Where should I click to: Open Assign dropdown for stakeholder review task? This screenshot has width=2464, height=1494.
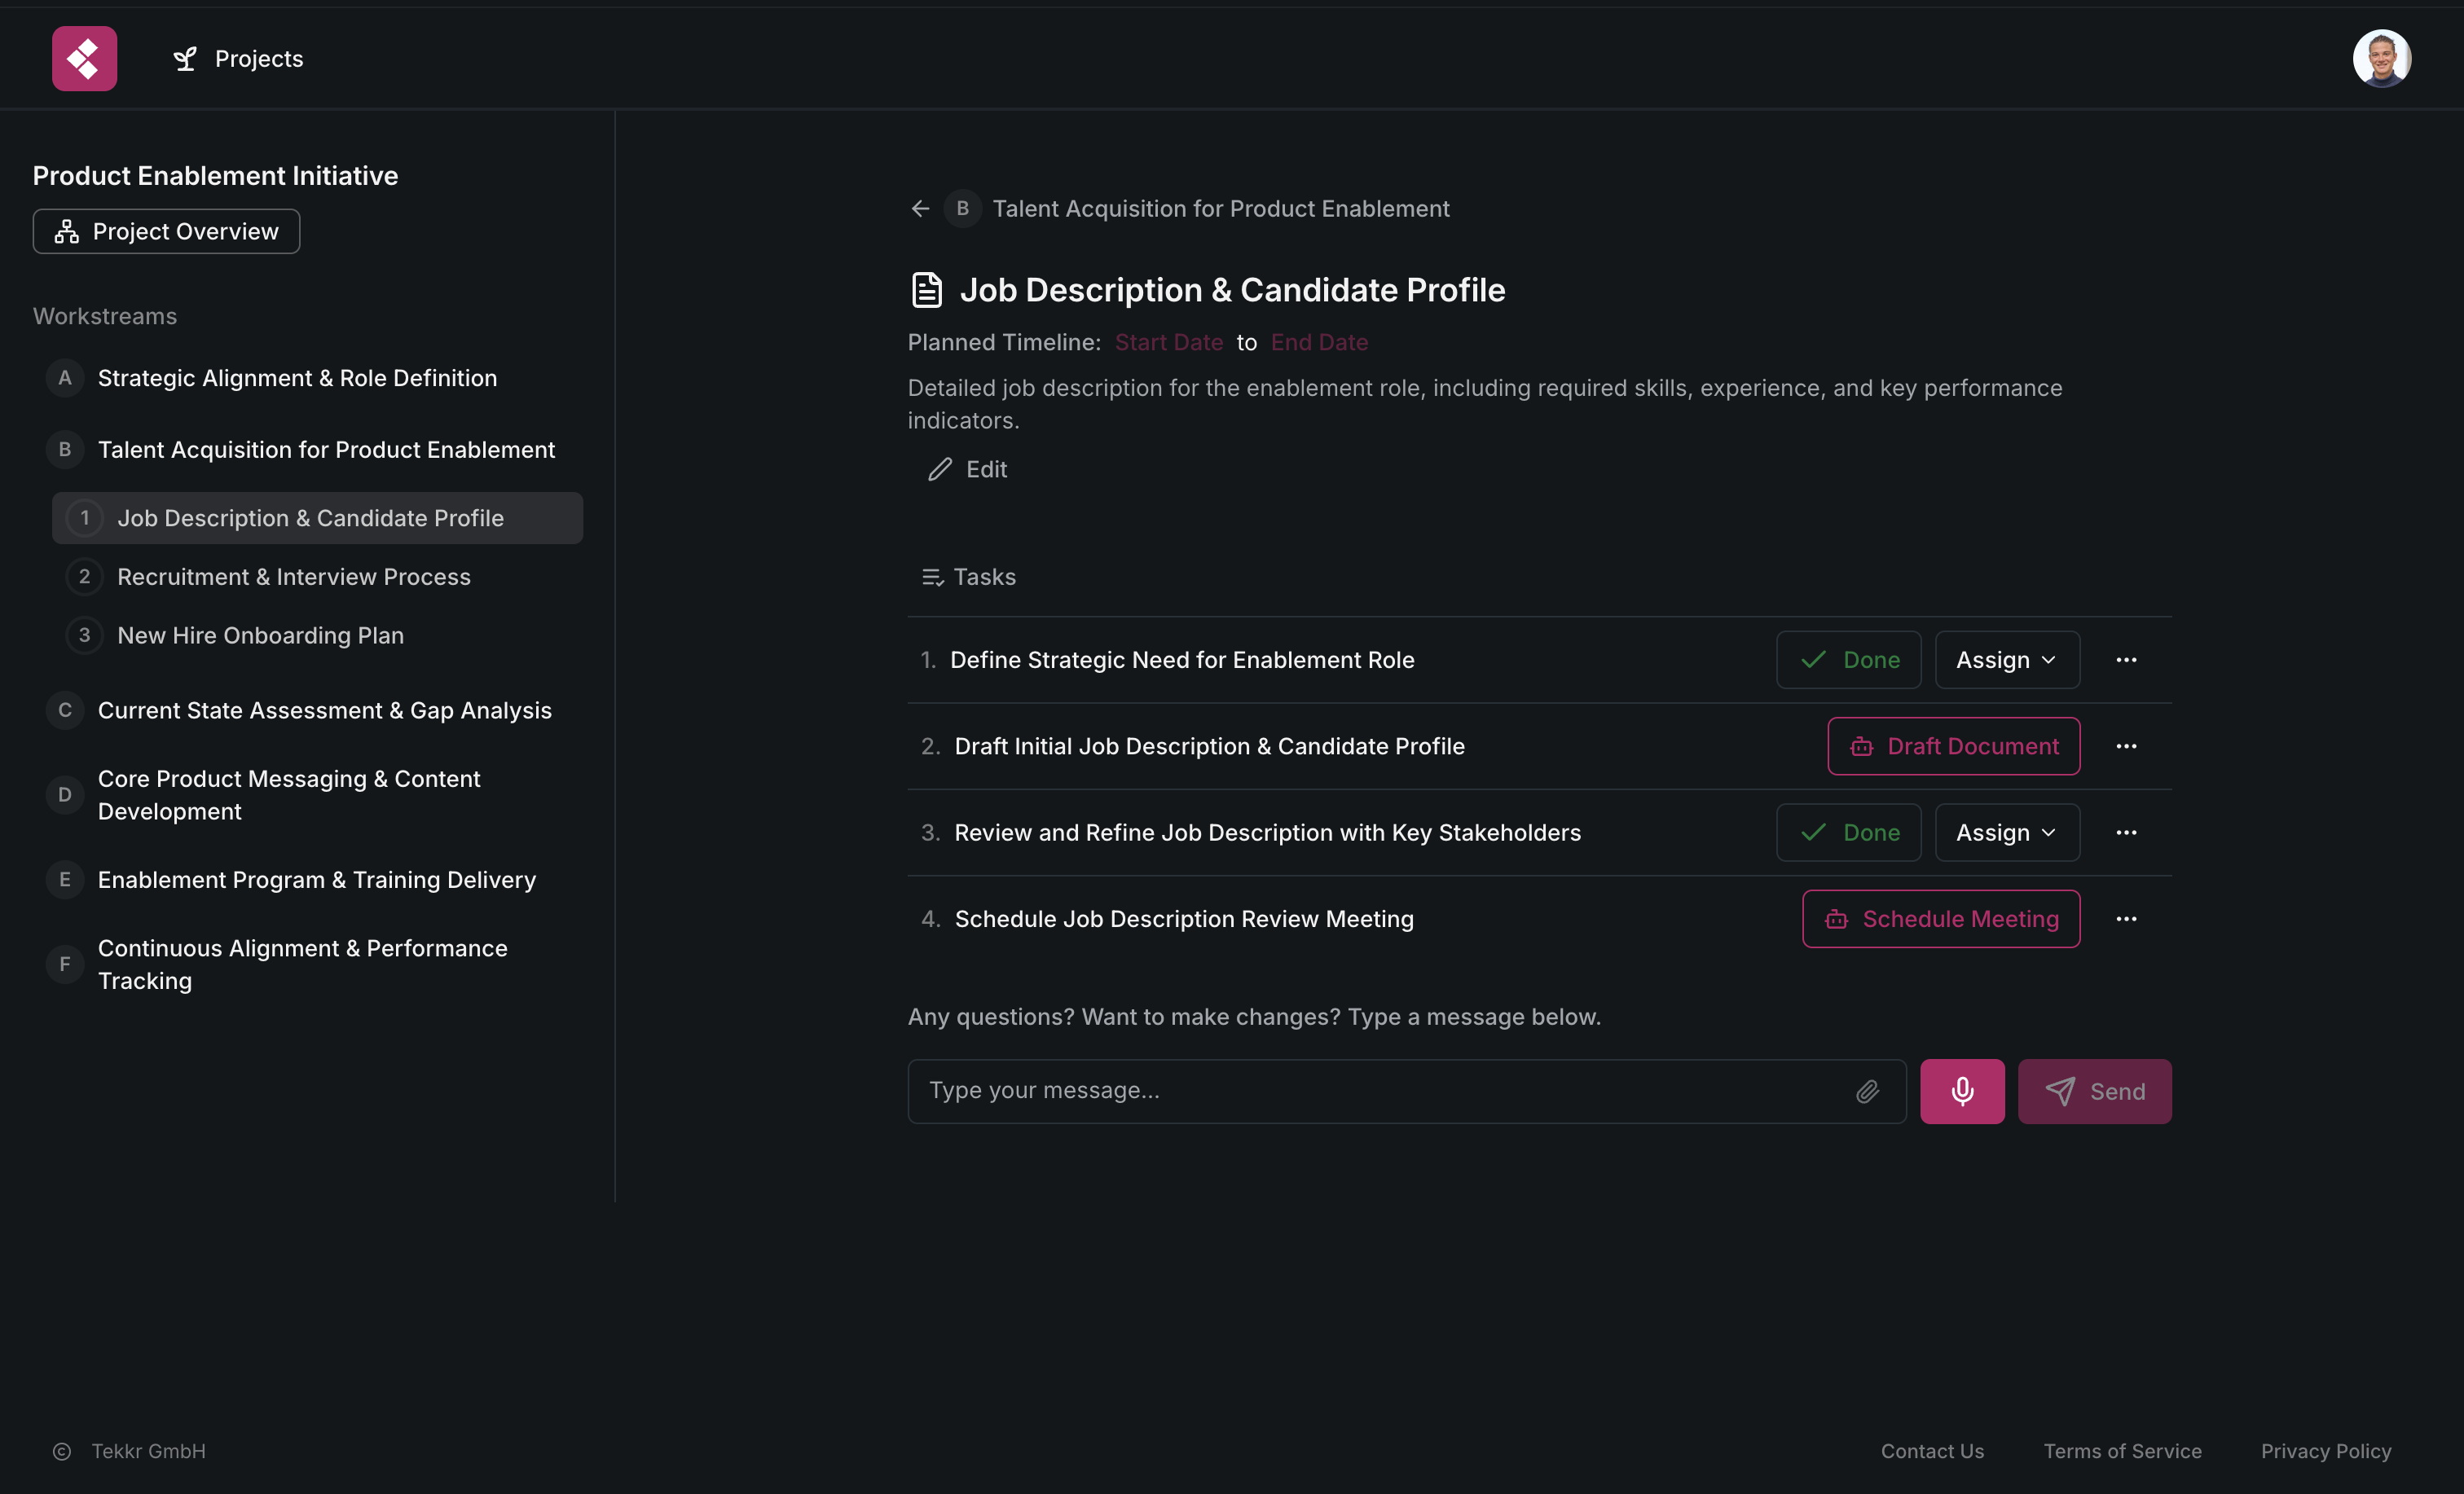[x=2006, y=832]
